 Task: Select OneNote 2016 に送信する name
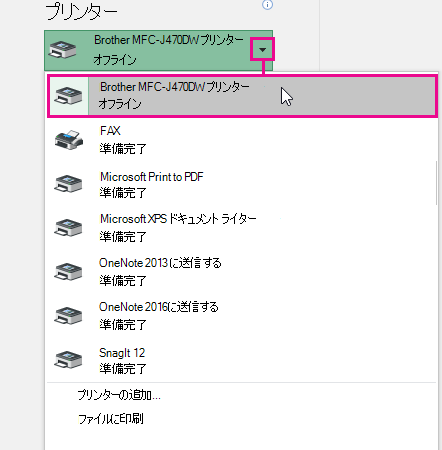pyautogui.click(x=159, y=307)
